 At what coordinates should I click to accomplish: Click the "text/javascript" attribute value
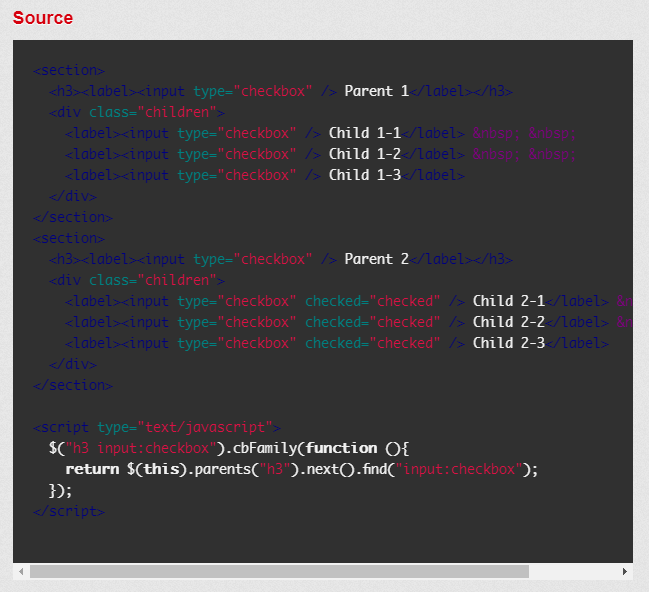tap(204, 427)
